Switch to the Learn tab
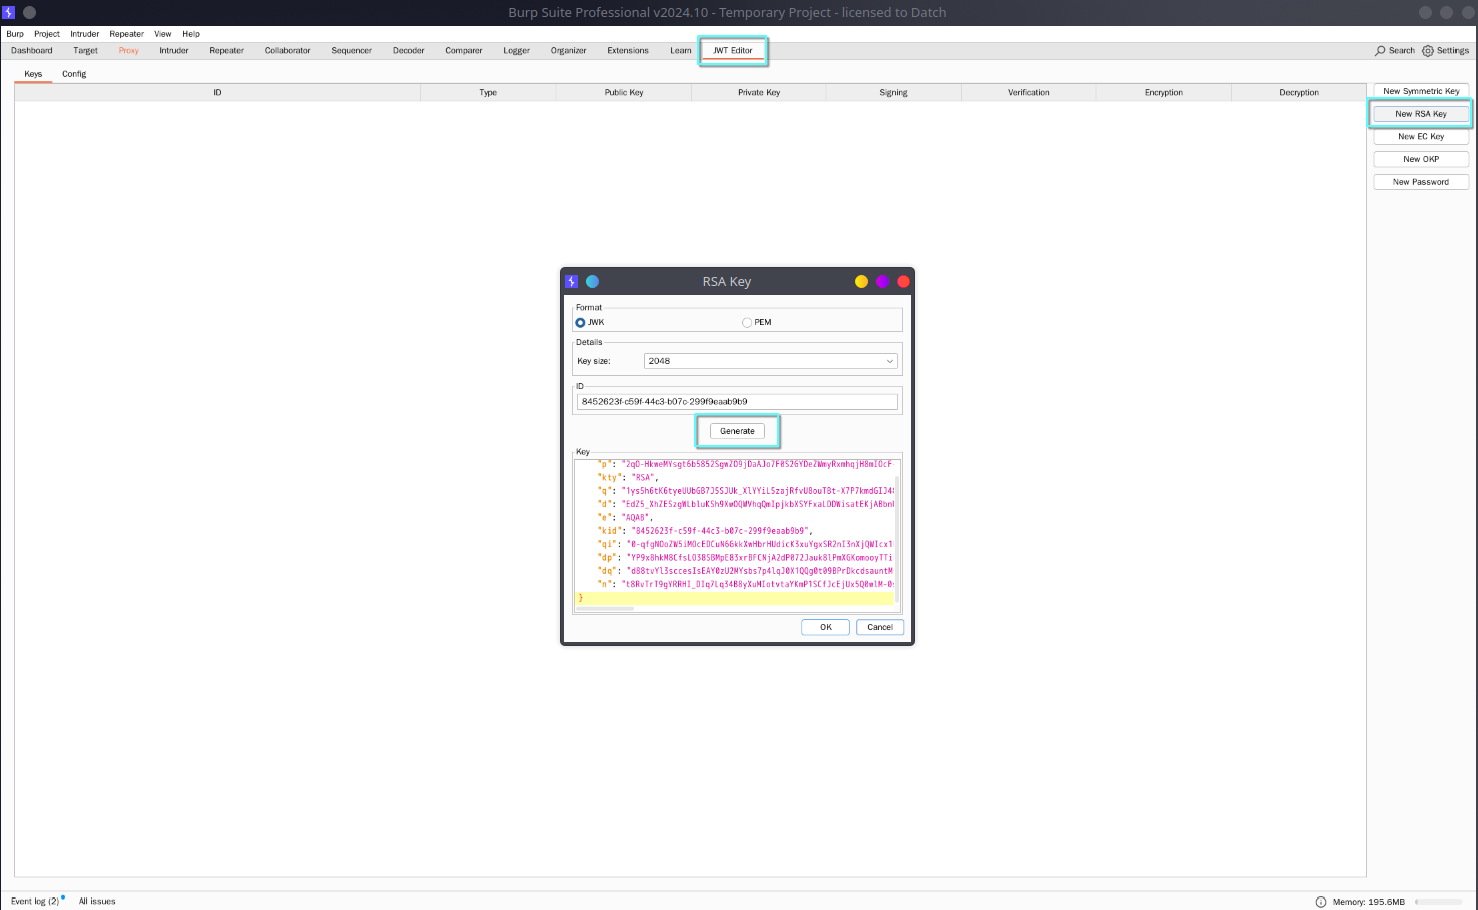 pyautogui.click(x=681, y=50)
